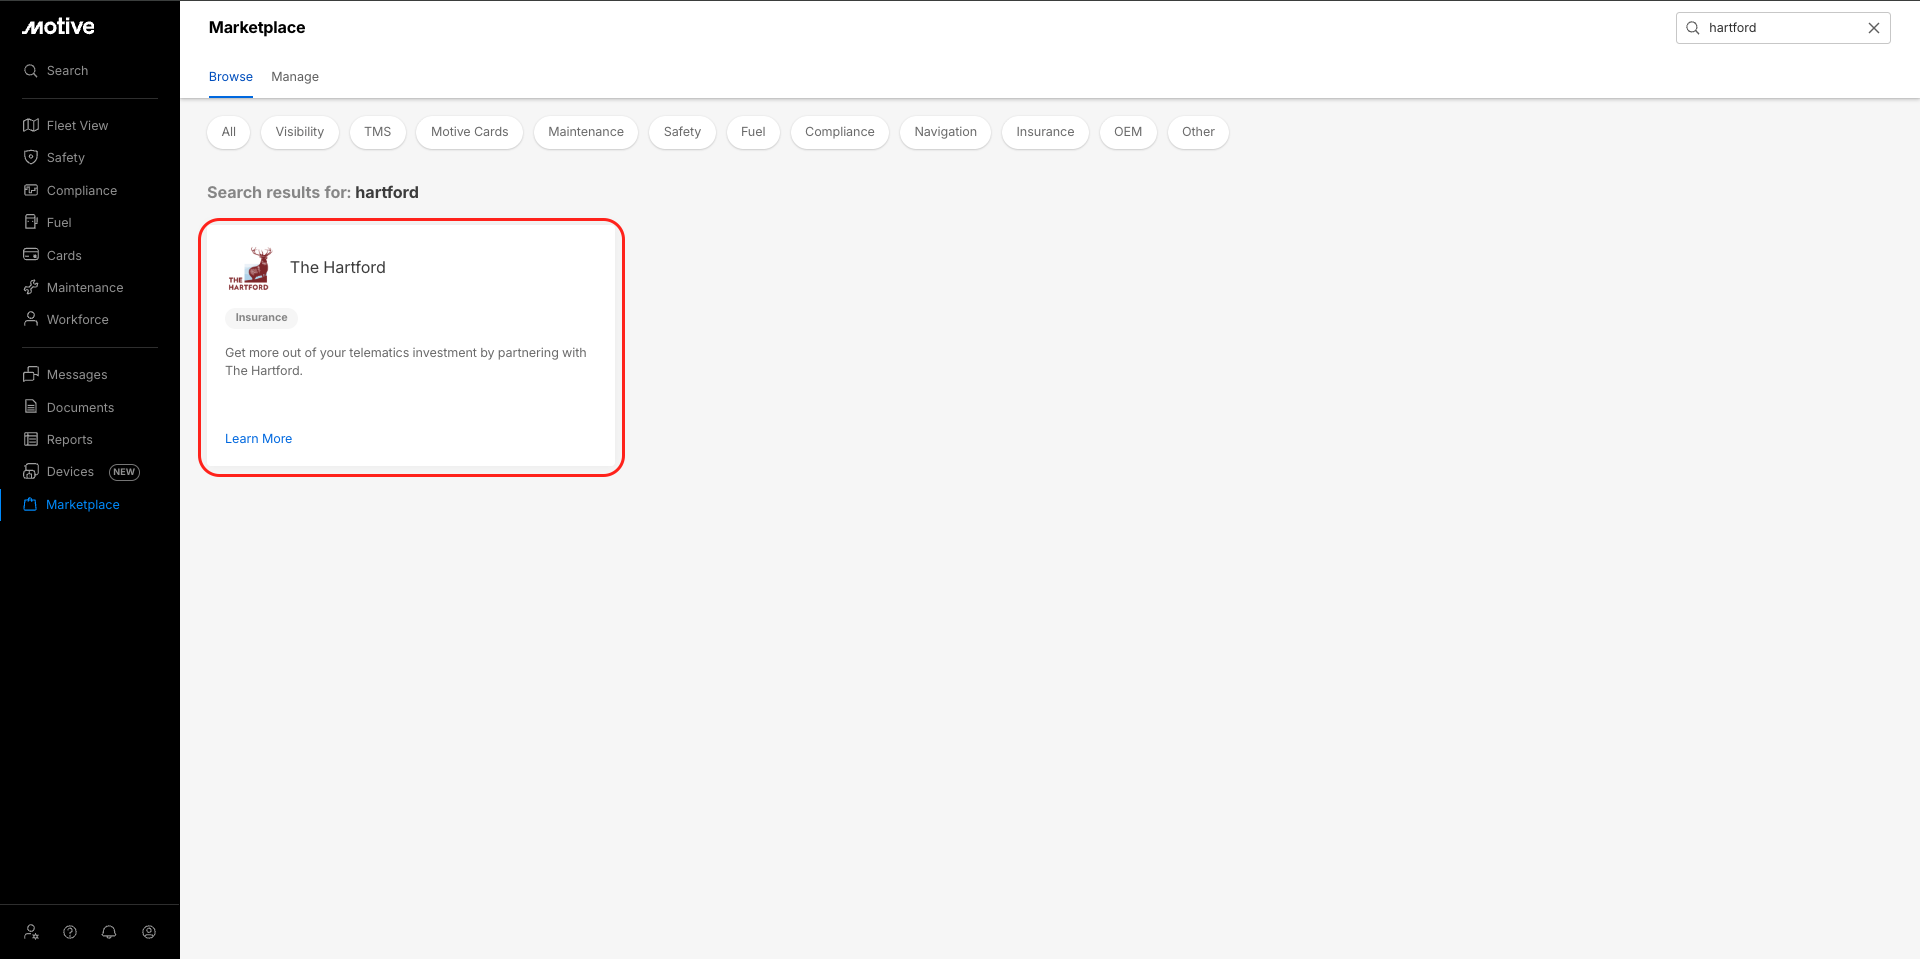This screenshot has height=959, width=1920.
Task: Focus the marketplace search field
Action: 1783,28
